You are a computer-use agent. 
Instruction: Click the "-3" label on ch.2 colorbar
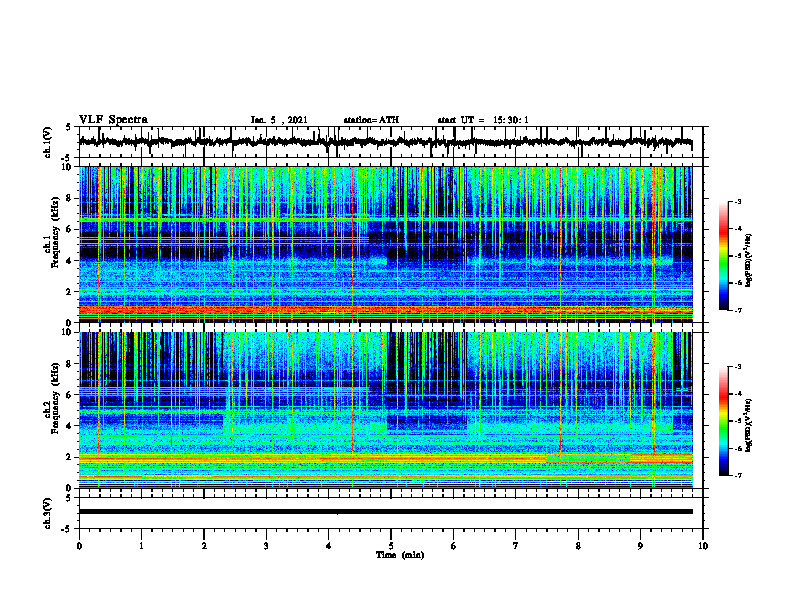[738, 367]
